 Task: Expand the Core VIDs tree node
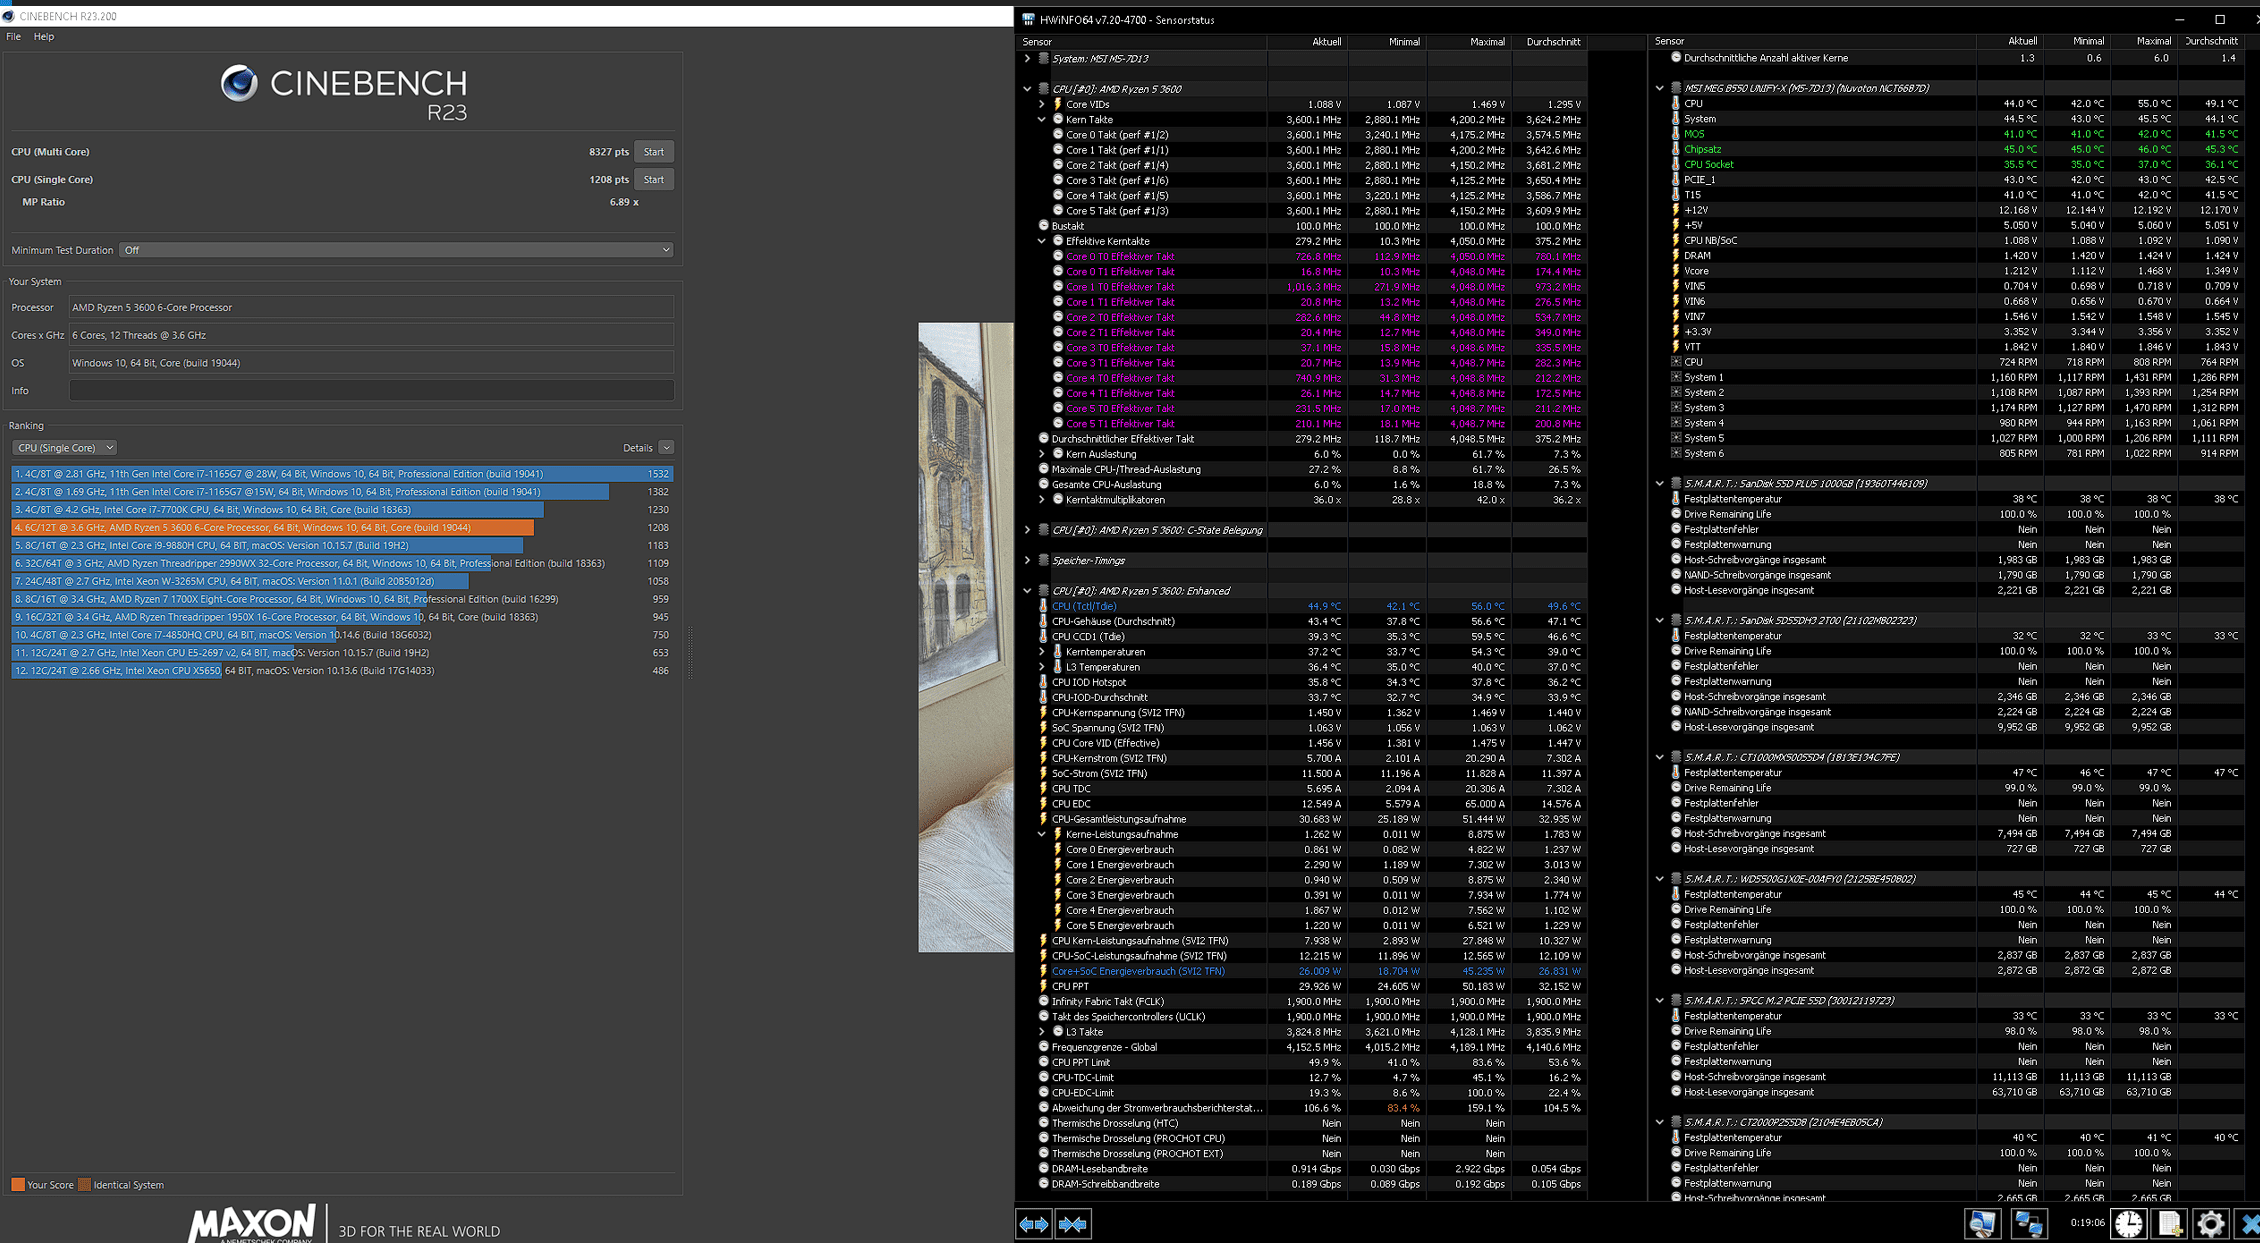[1042, 104]
